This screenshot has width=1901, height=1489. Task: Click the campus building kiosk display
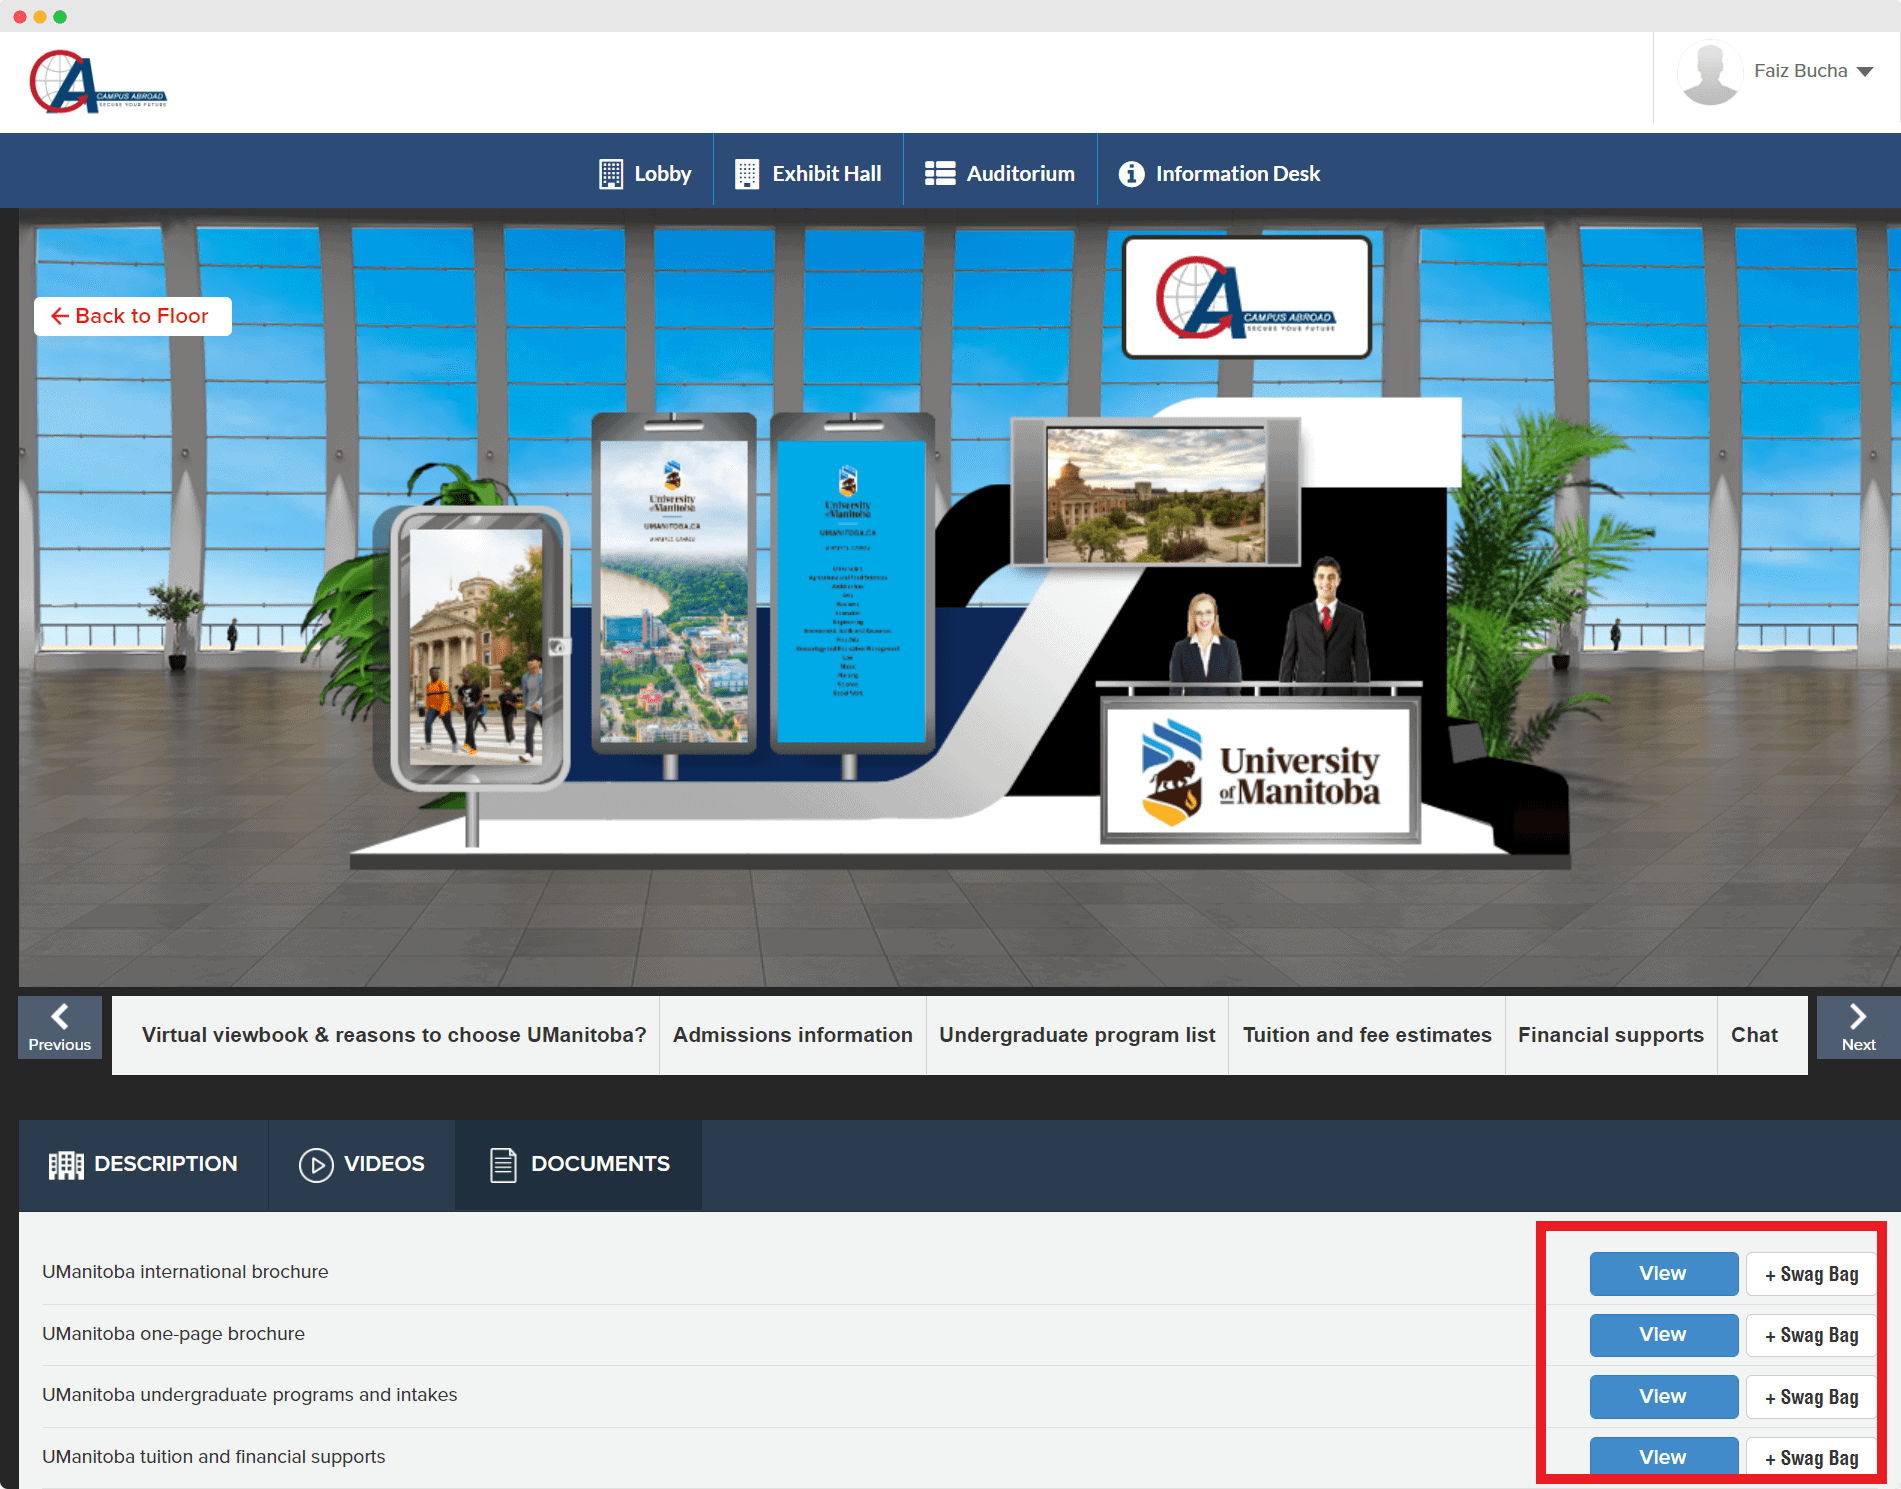click(x=478, y=647)
